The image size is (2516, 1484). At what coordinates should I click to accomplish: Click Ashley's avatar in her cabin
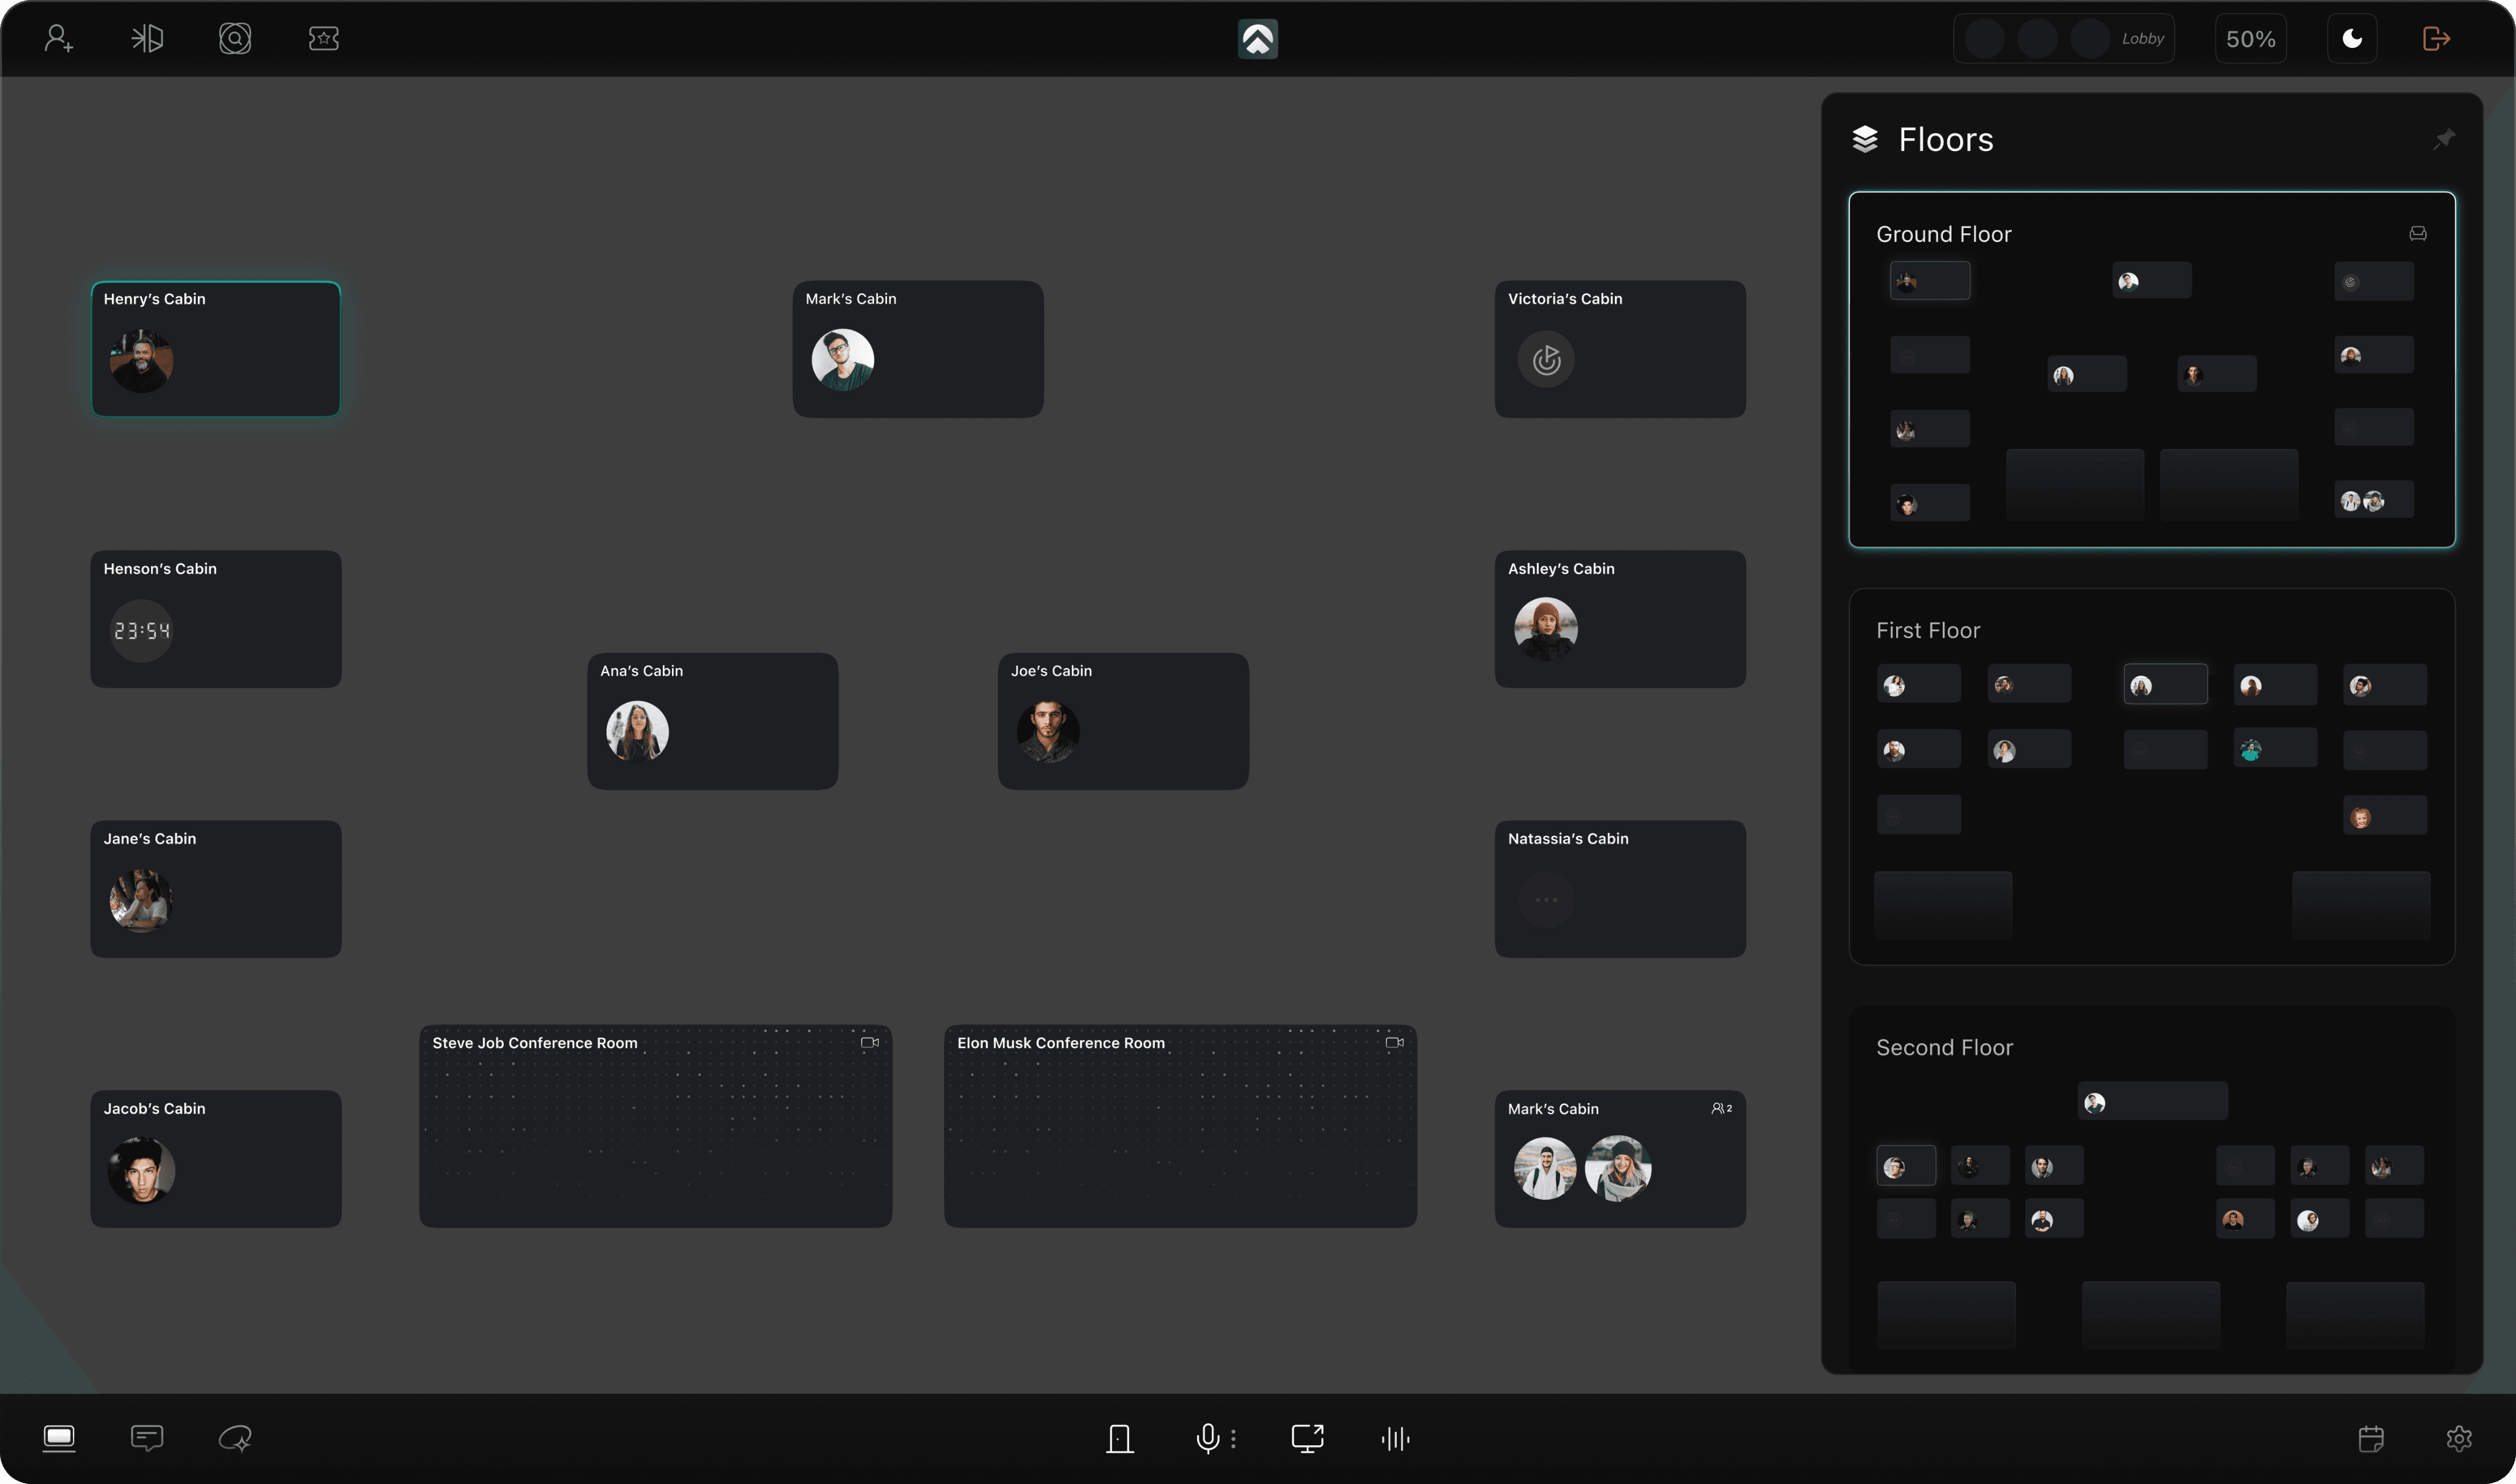(1545, 629)
